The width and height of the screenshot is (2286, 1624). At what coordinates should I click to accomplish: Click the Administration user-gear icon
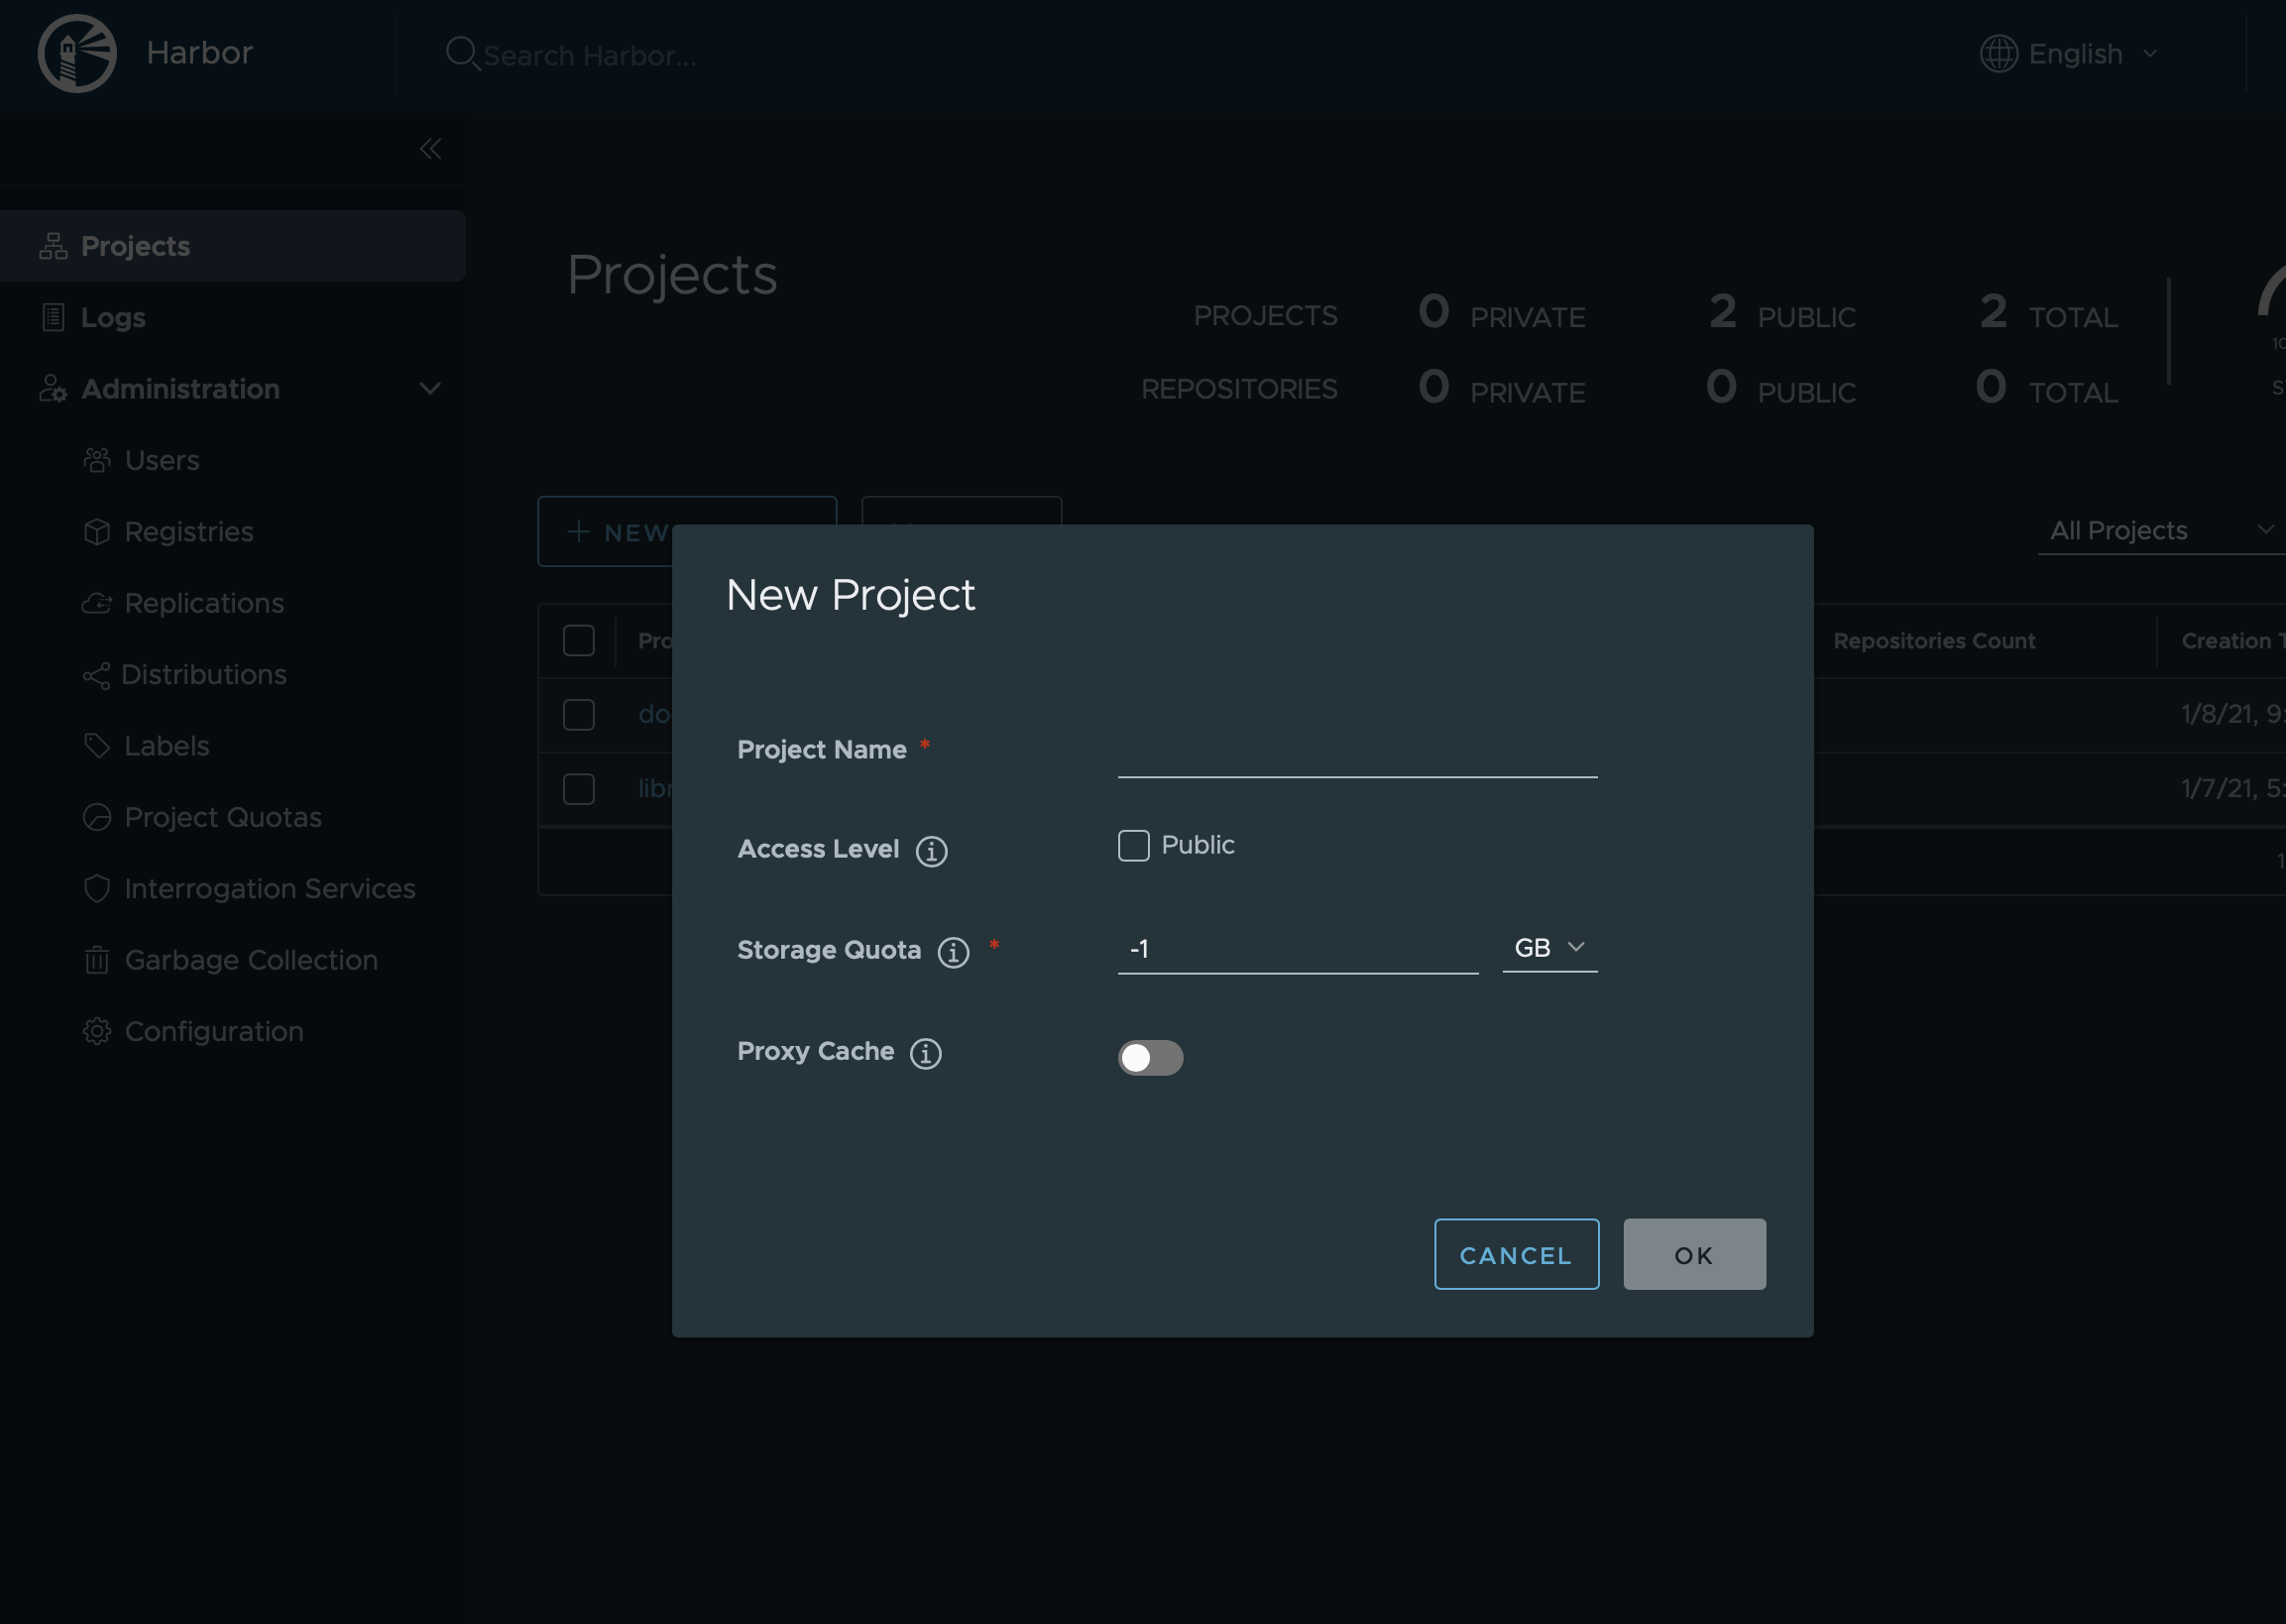53,389
